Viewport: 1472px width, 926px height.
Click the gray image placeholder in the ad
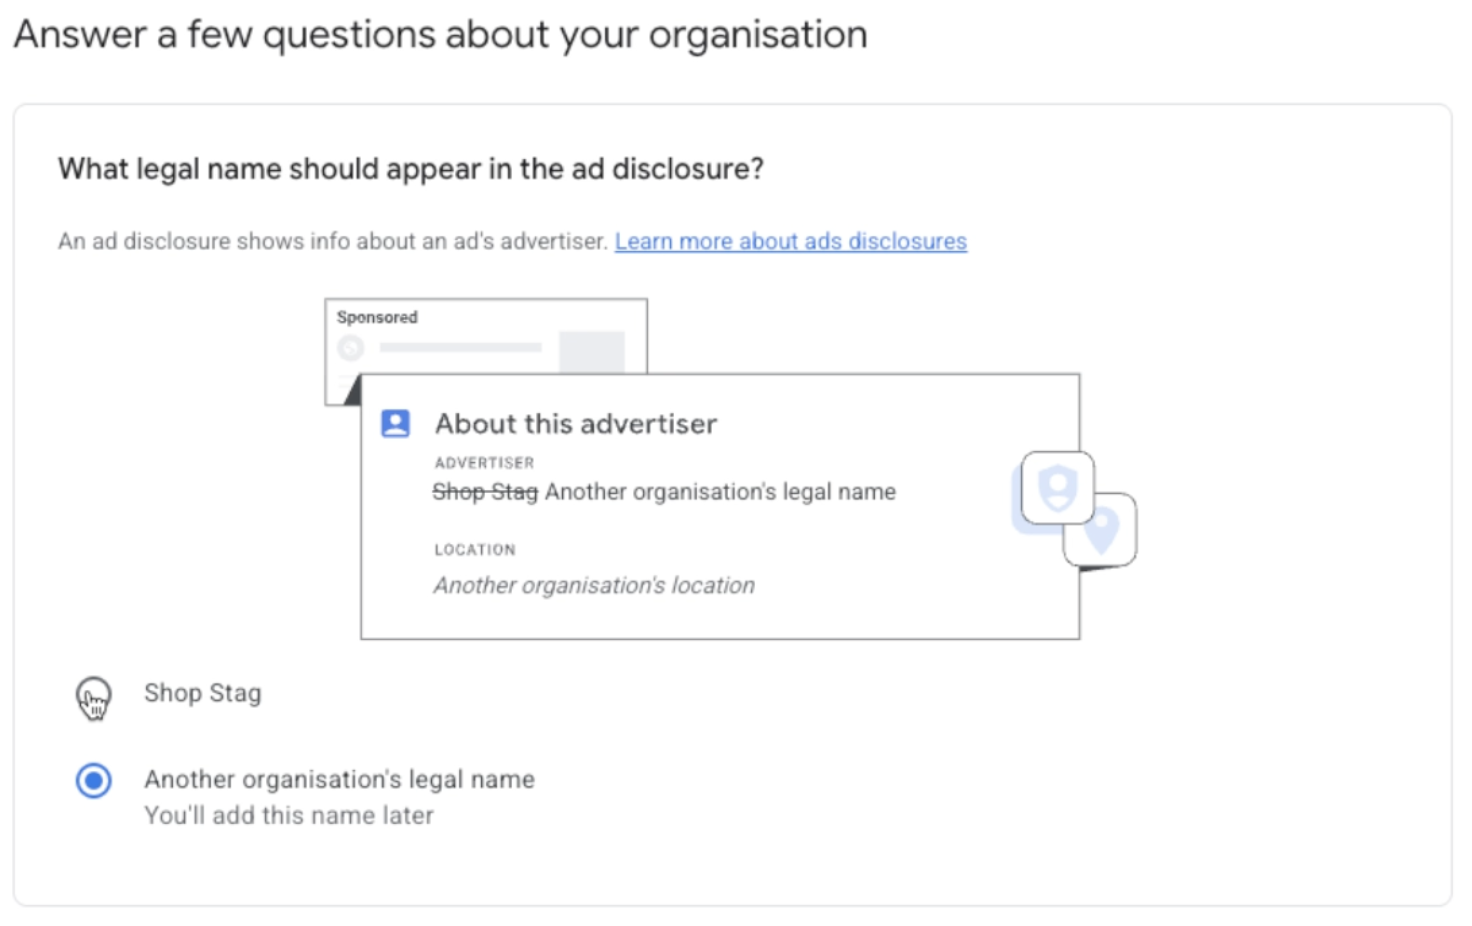592,349
